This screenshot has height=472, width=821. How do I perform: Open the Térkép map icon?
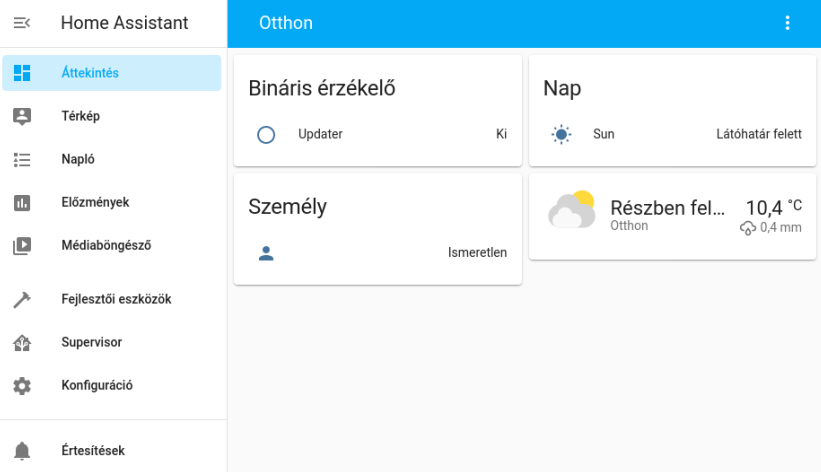point(22,116)
